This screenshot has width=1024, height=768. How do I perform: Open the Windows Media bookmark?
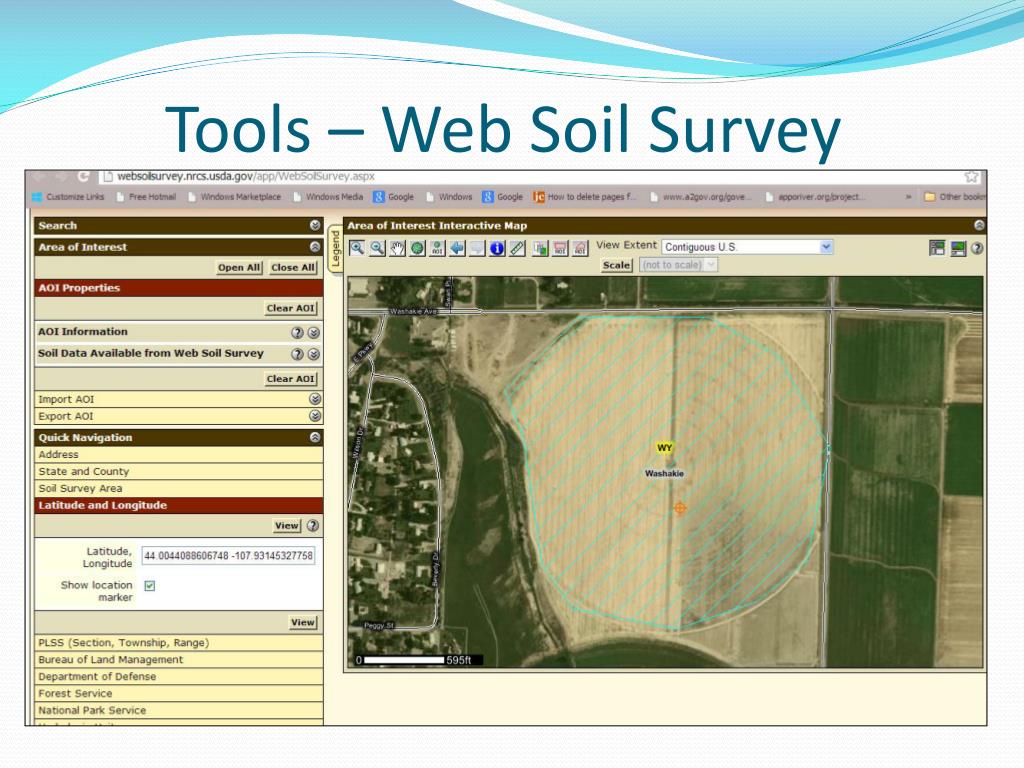(x=328, y=197)
